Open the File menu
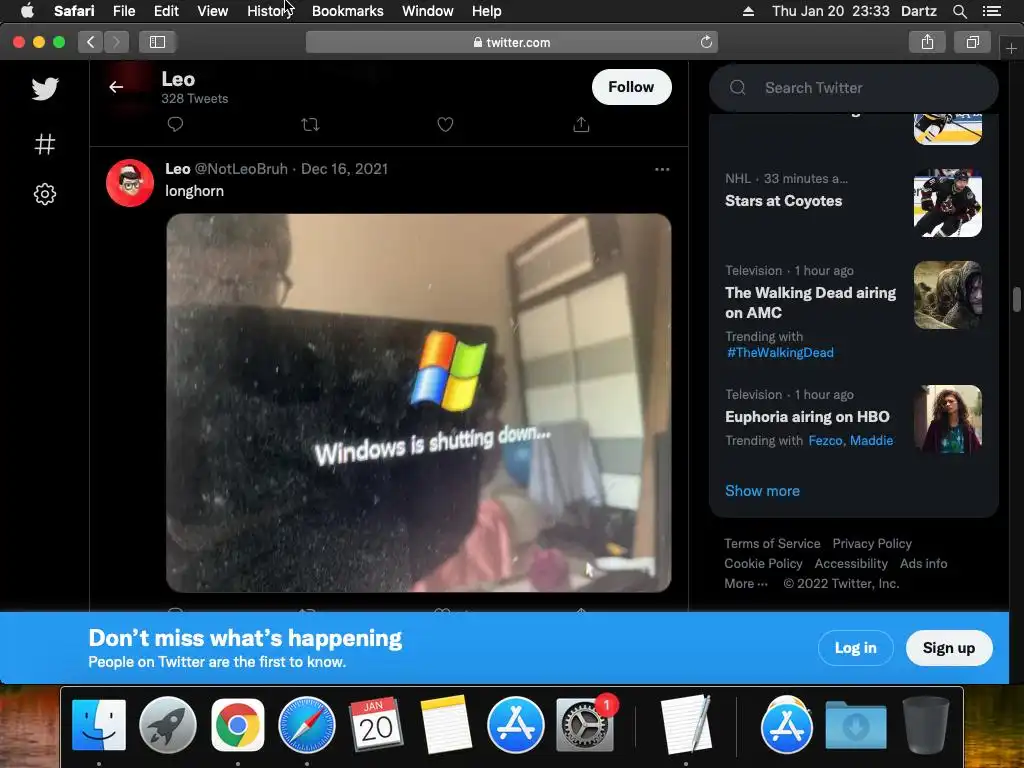Viewport: 1024px width, 768px height. point(124,11)
